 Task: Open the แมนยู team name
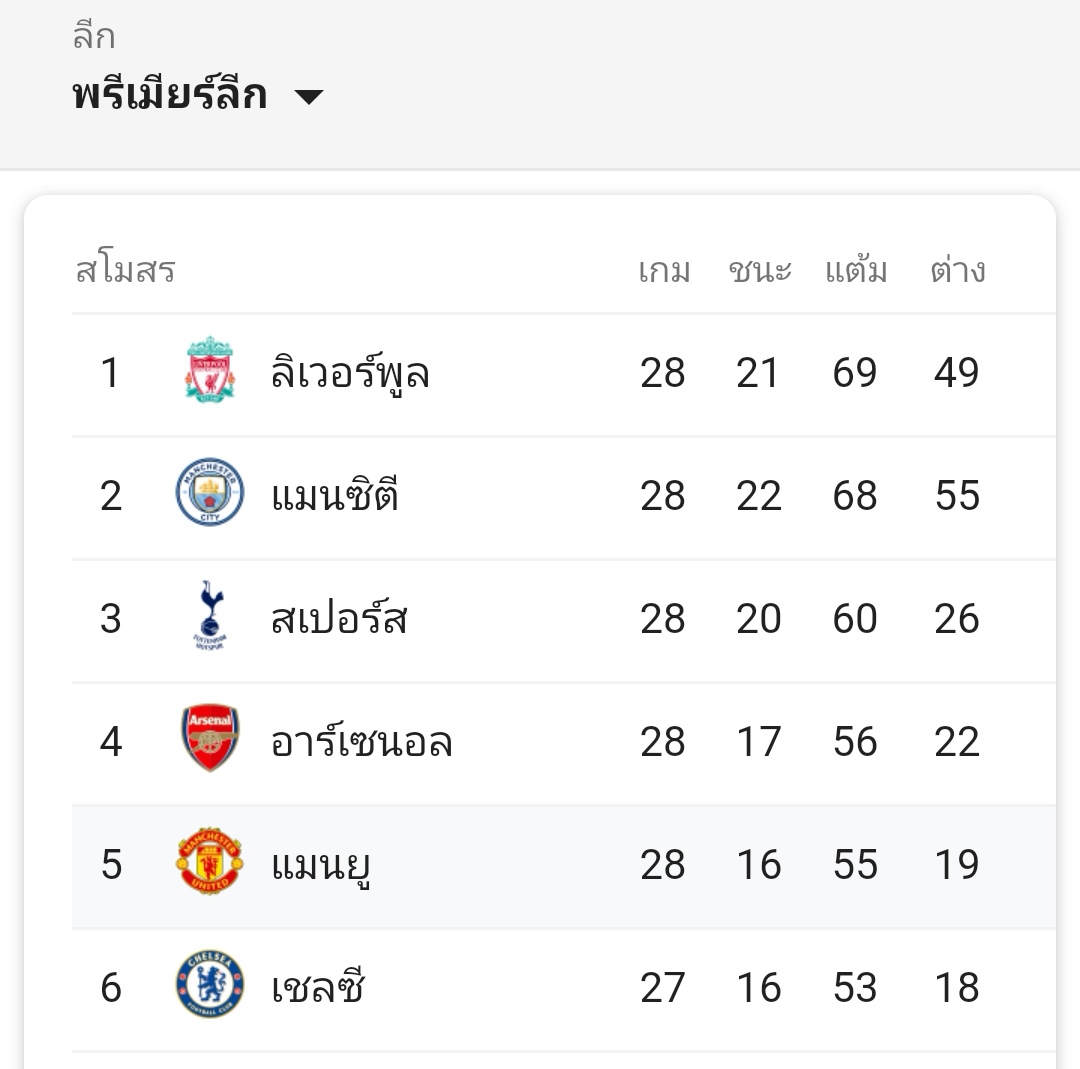pyautogui.click(x=321, y=865)
